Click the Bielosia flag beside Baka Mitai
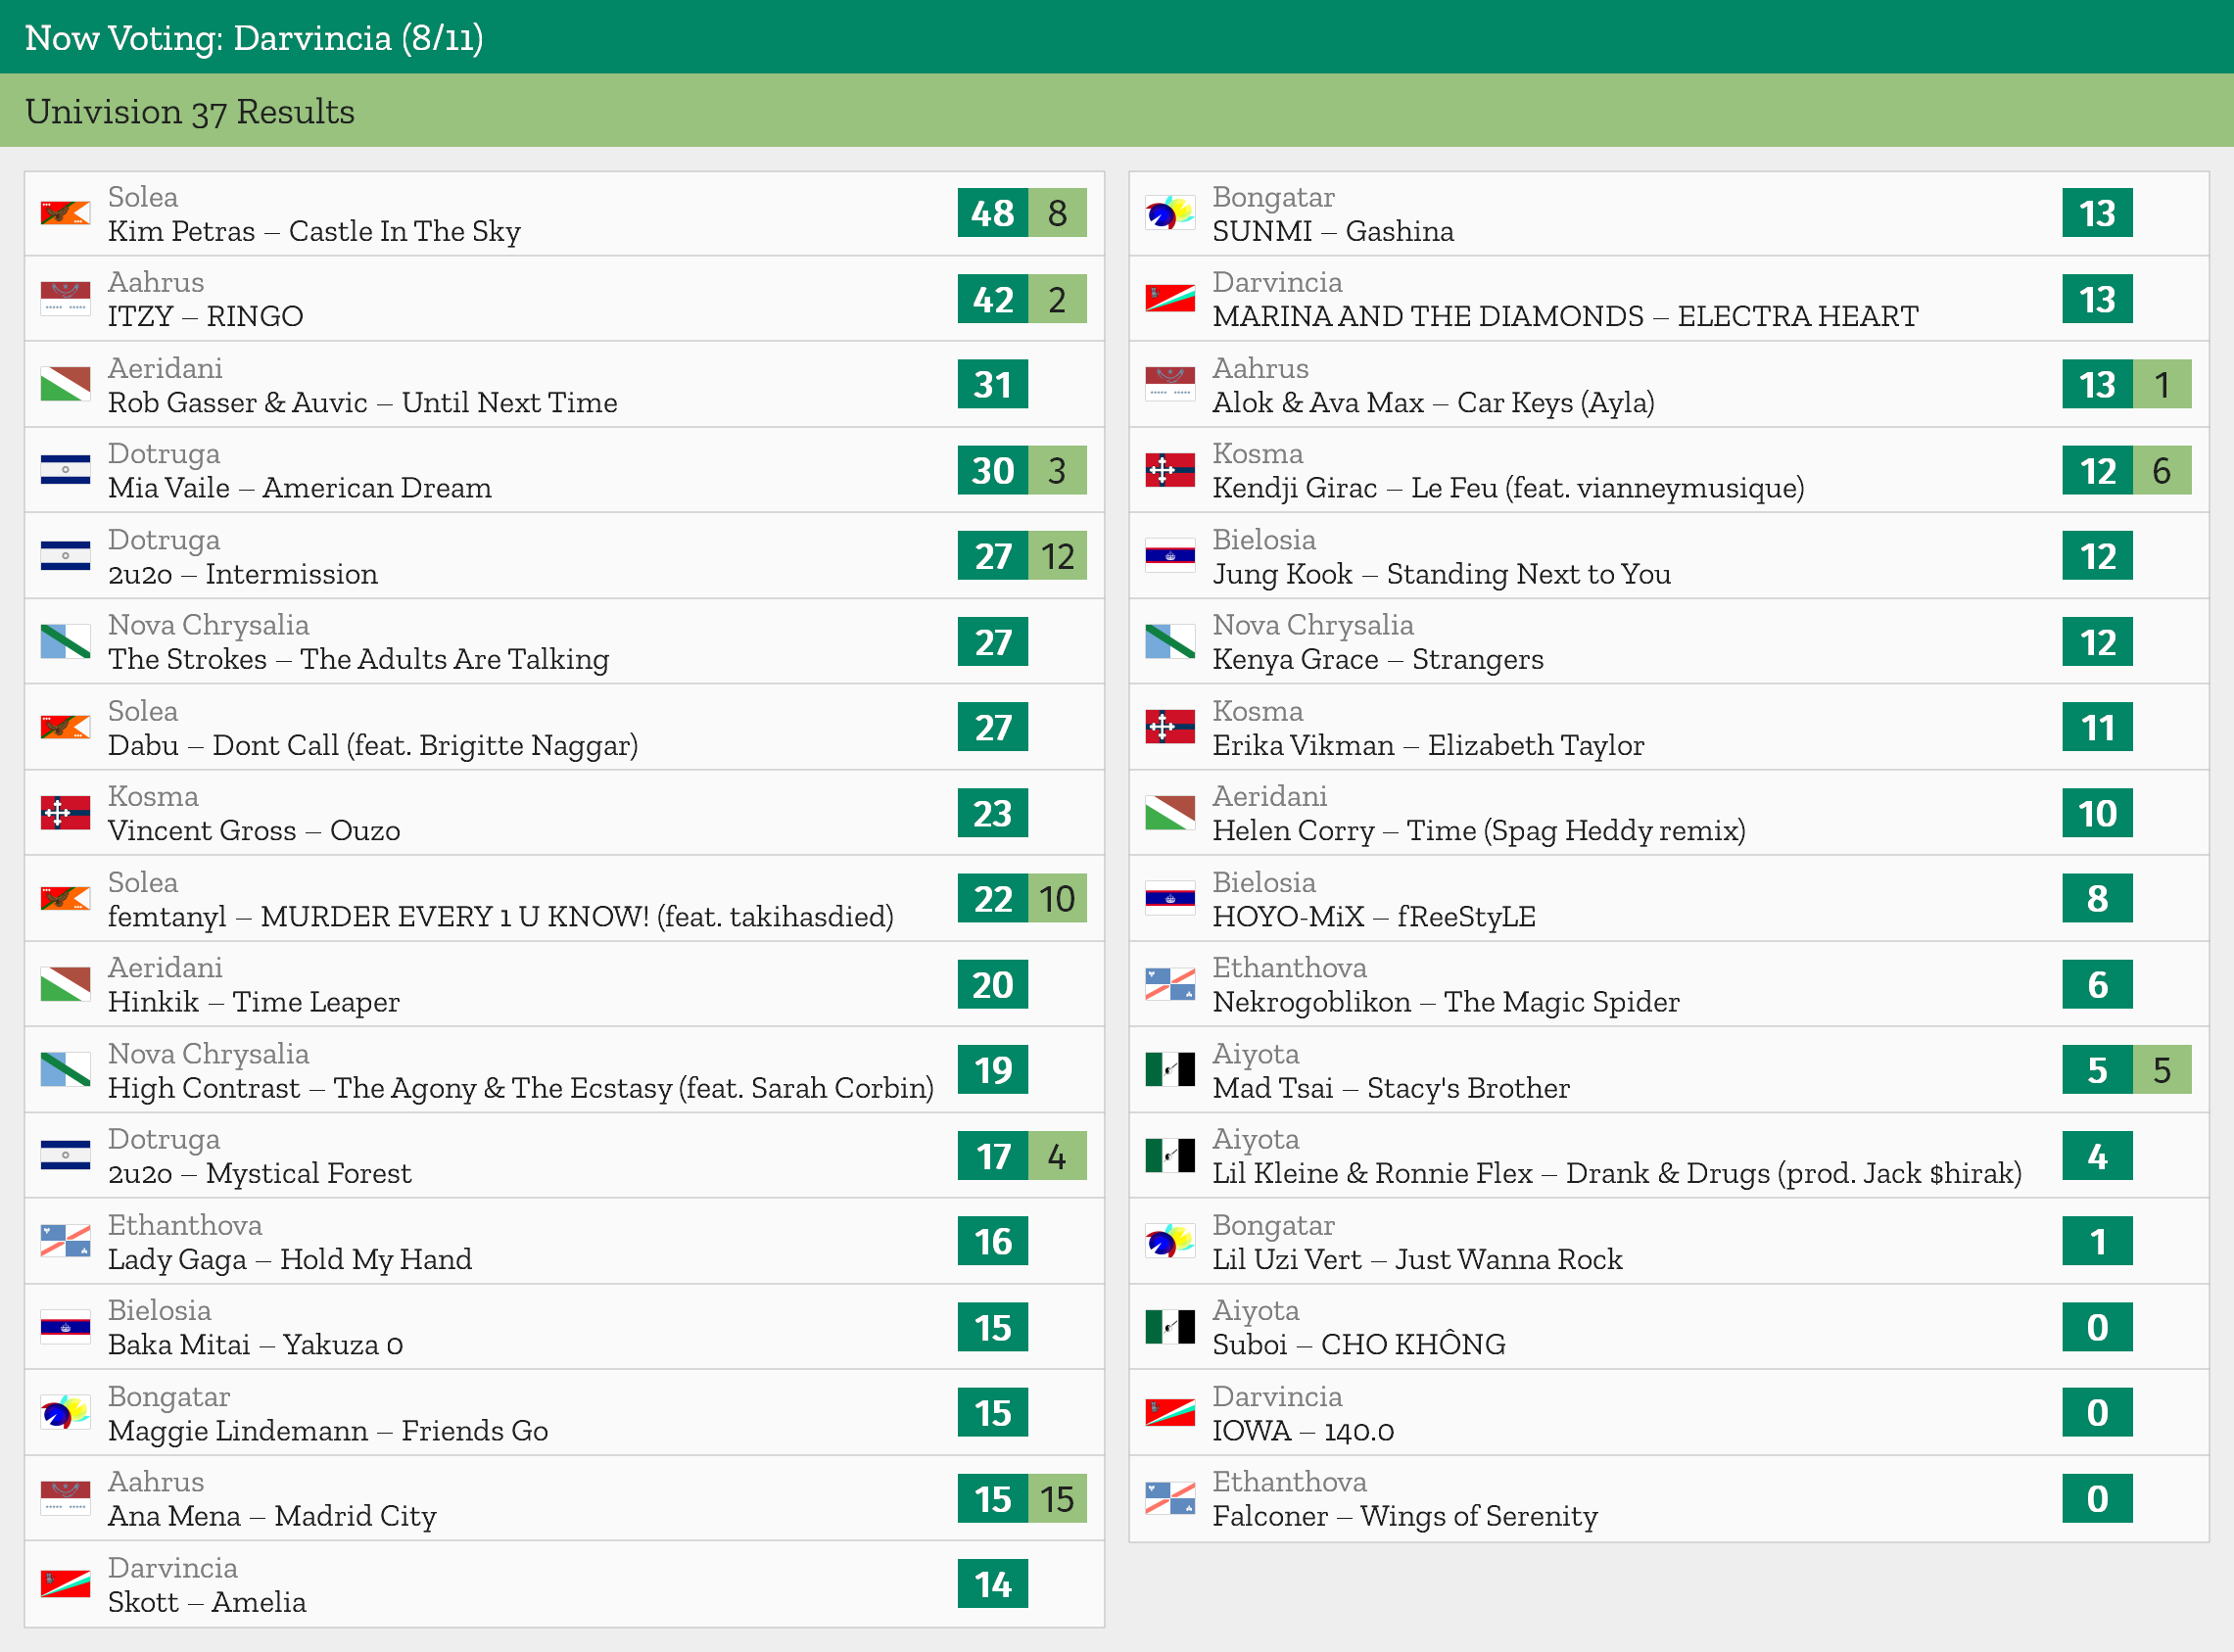The height and width of the screenshot is (1652, 2234). (x=65, y=1327)
